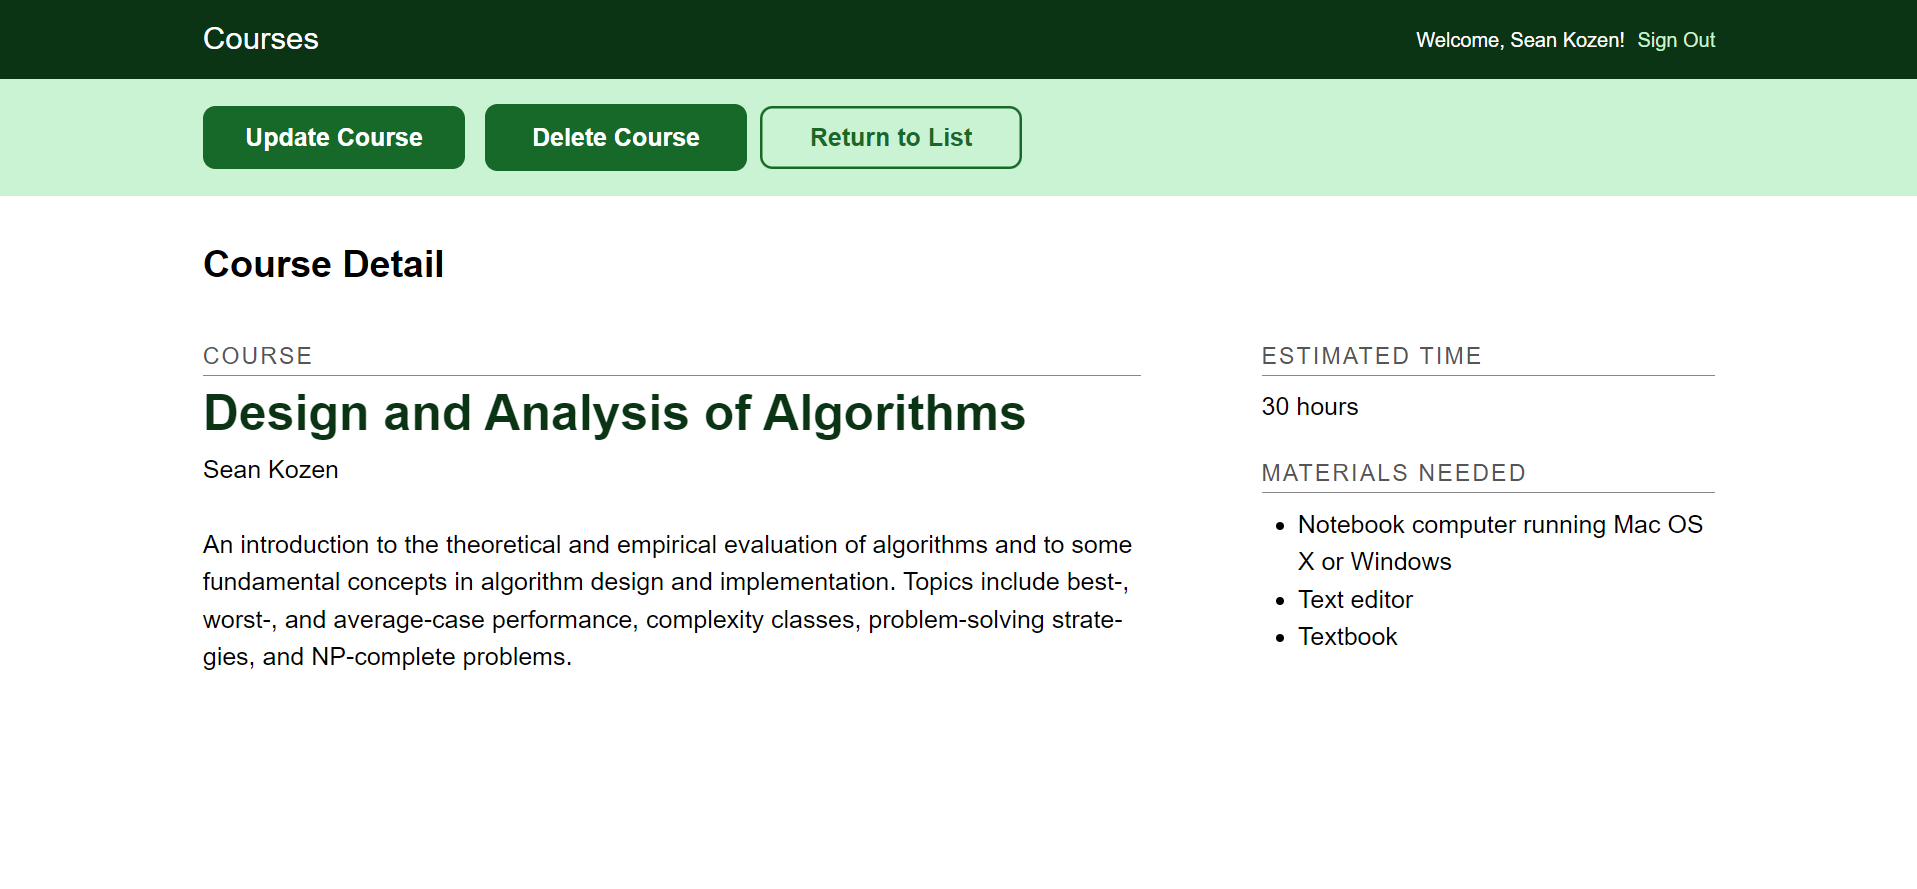Click the Welcome, Sean Kozen! greeting text
This screenshot has height=889, width=1917.
point(1520,40)
